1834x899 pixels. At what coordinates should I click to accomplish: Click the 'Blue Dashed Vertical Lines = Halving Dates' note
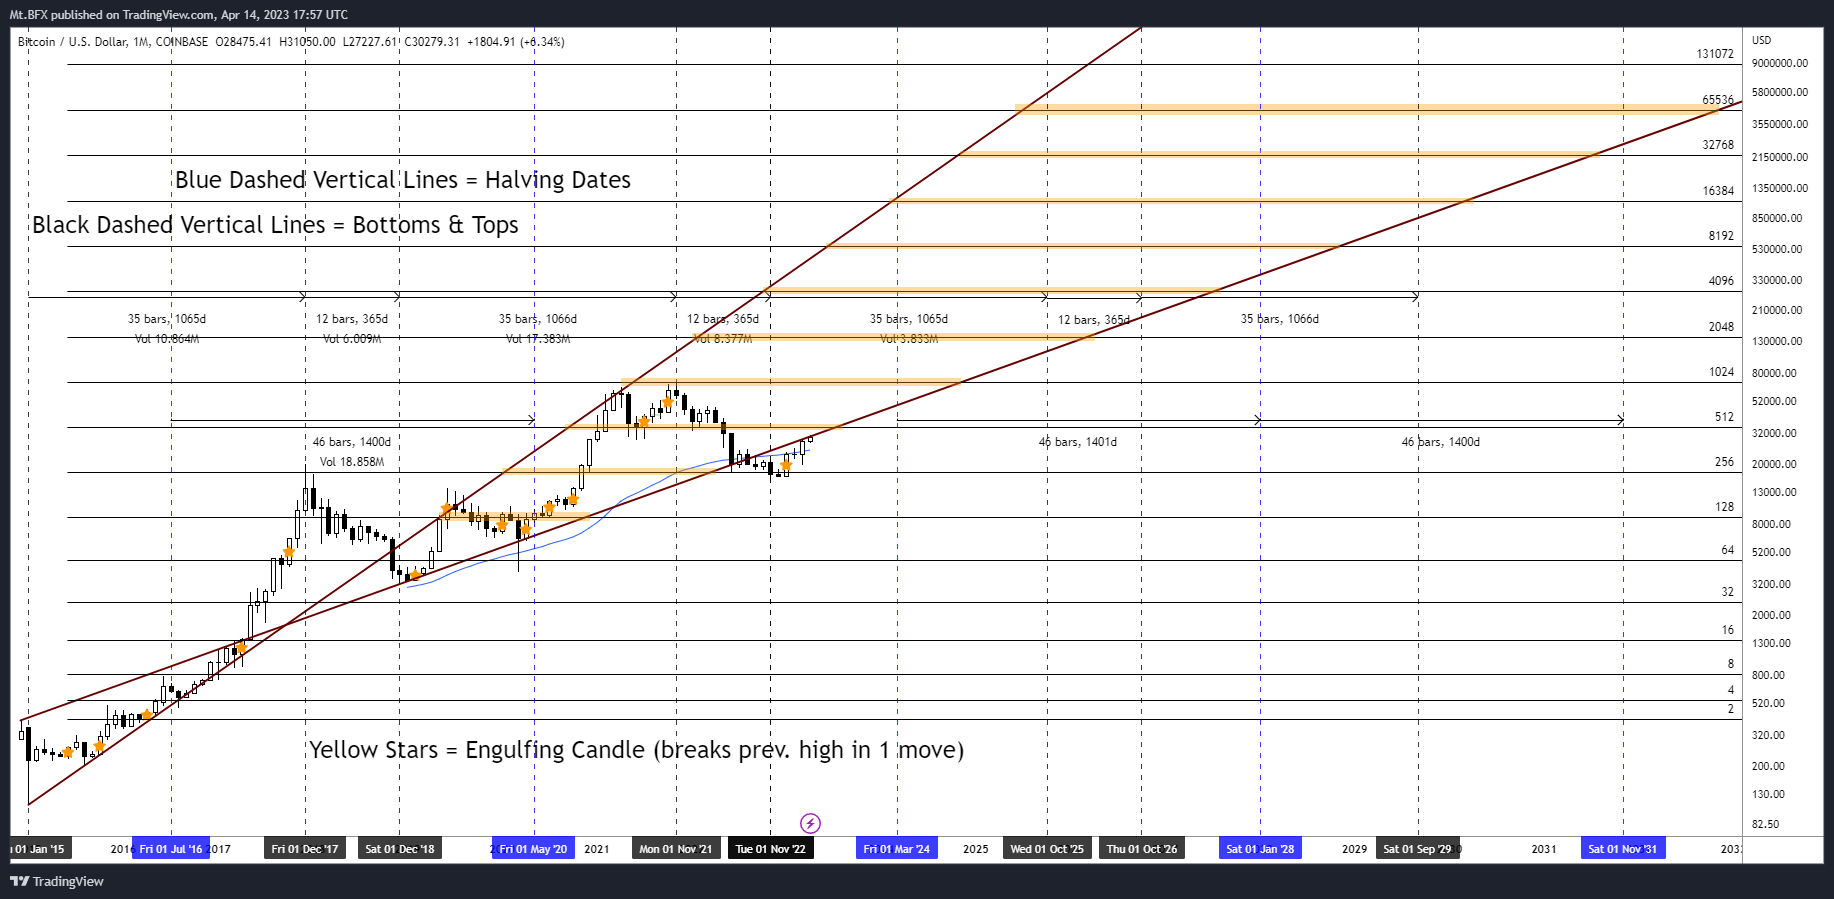403,180
